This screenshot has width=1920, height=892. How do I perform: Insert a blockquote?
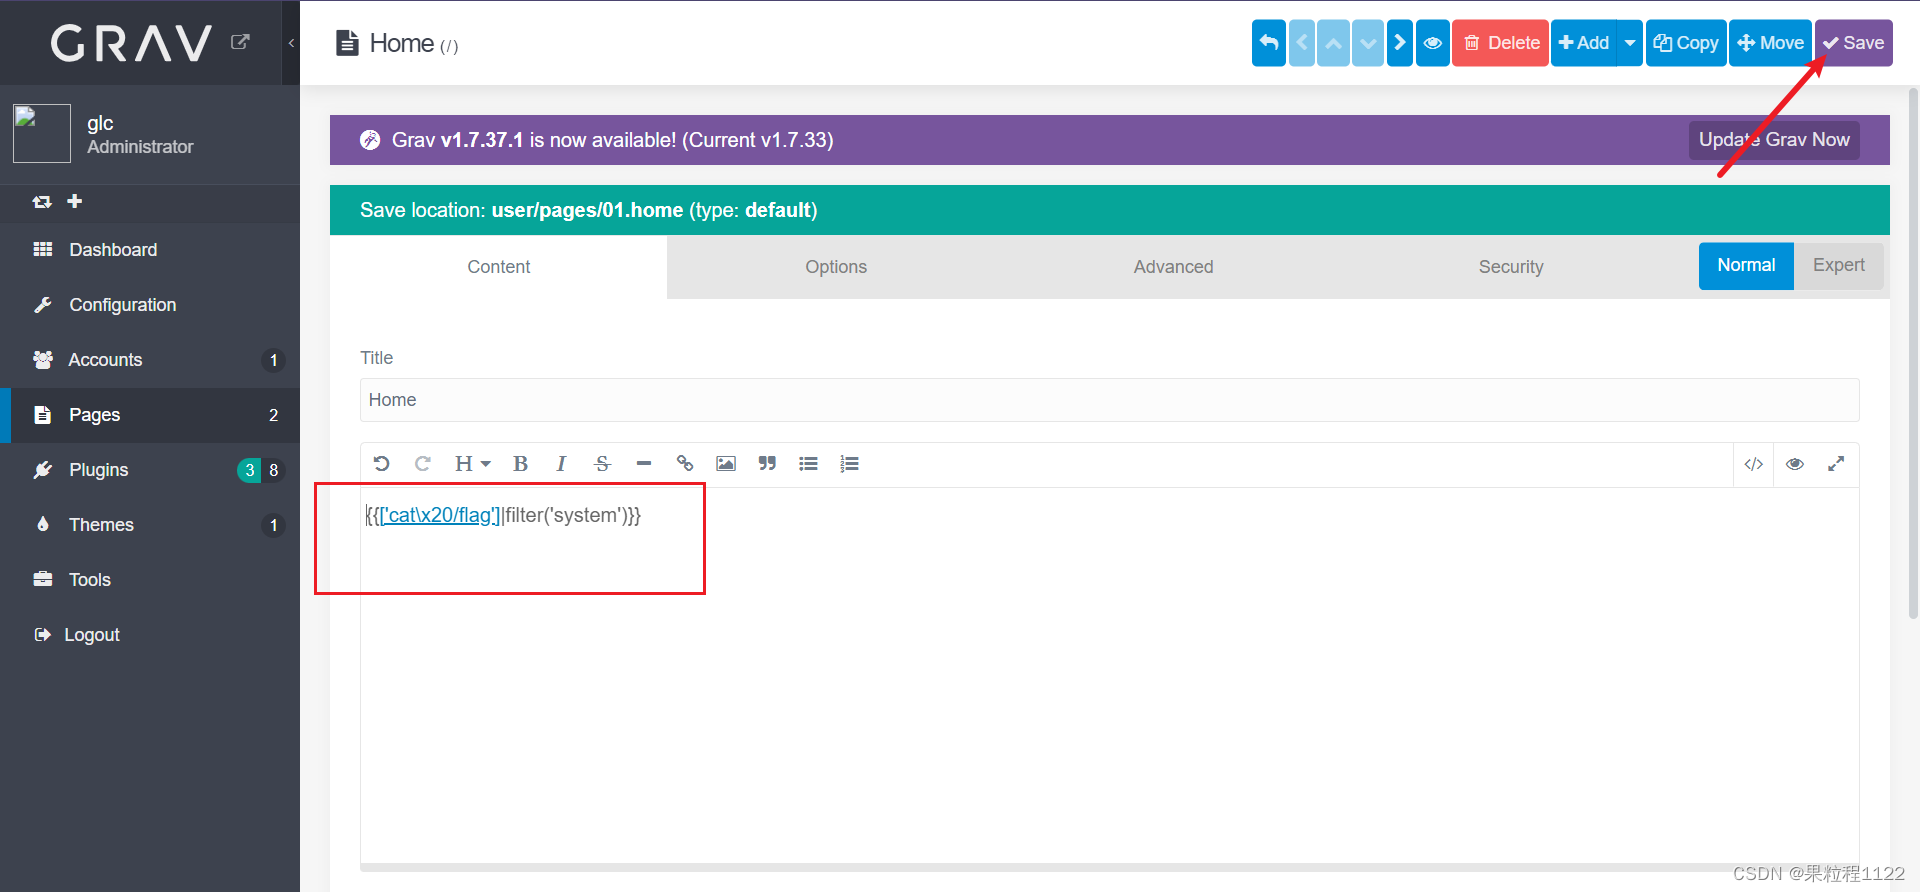(767, 464)
